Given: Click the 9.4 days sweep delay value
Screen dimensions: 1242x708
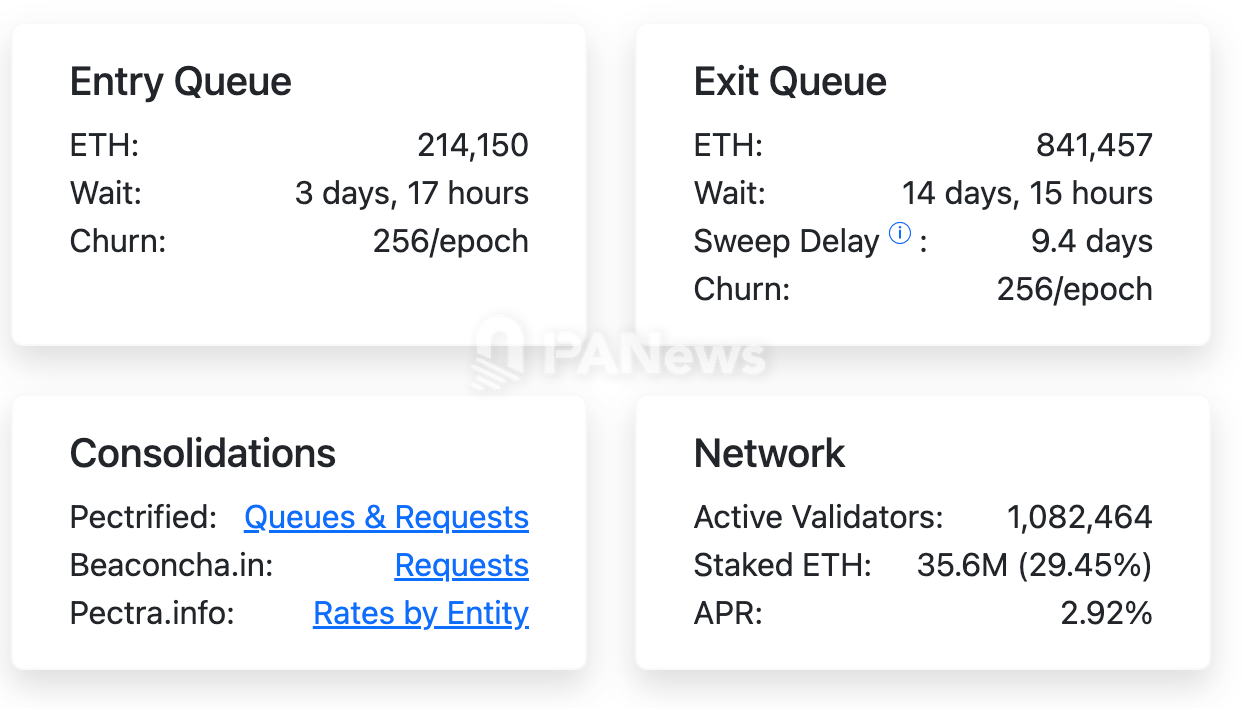Looking at the screenshot, I should 1091,241.
